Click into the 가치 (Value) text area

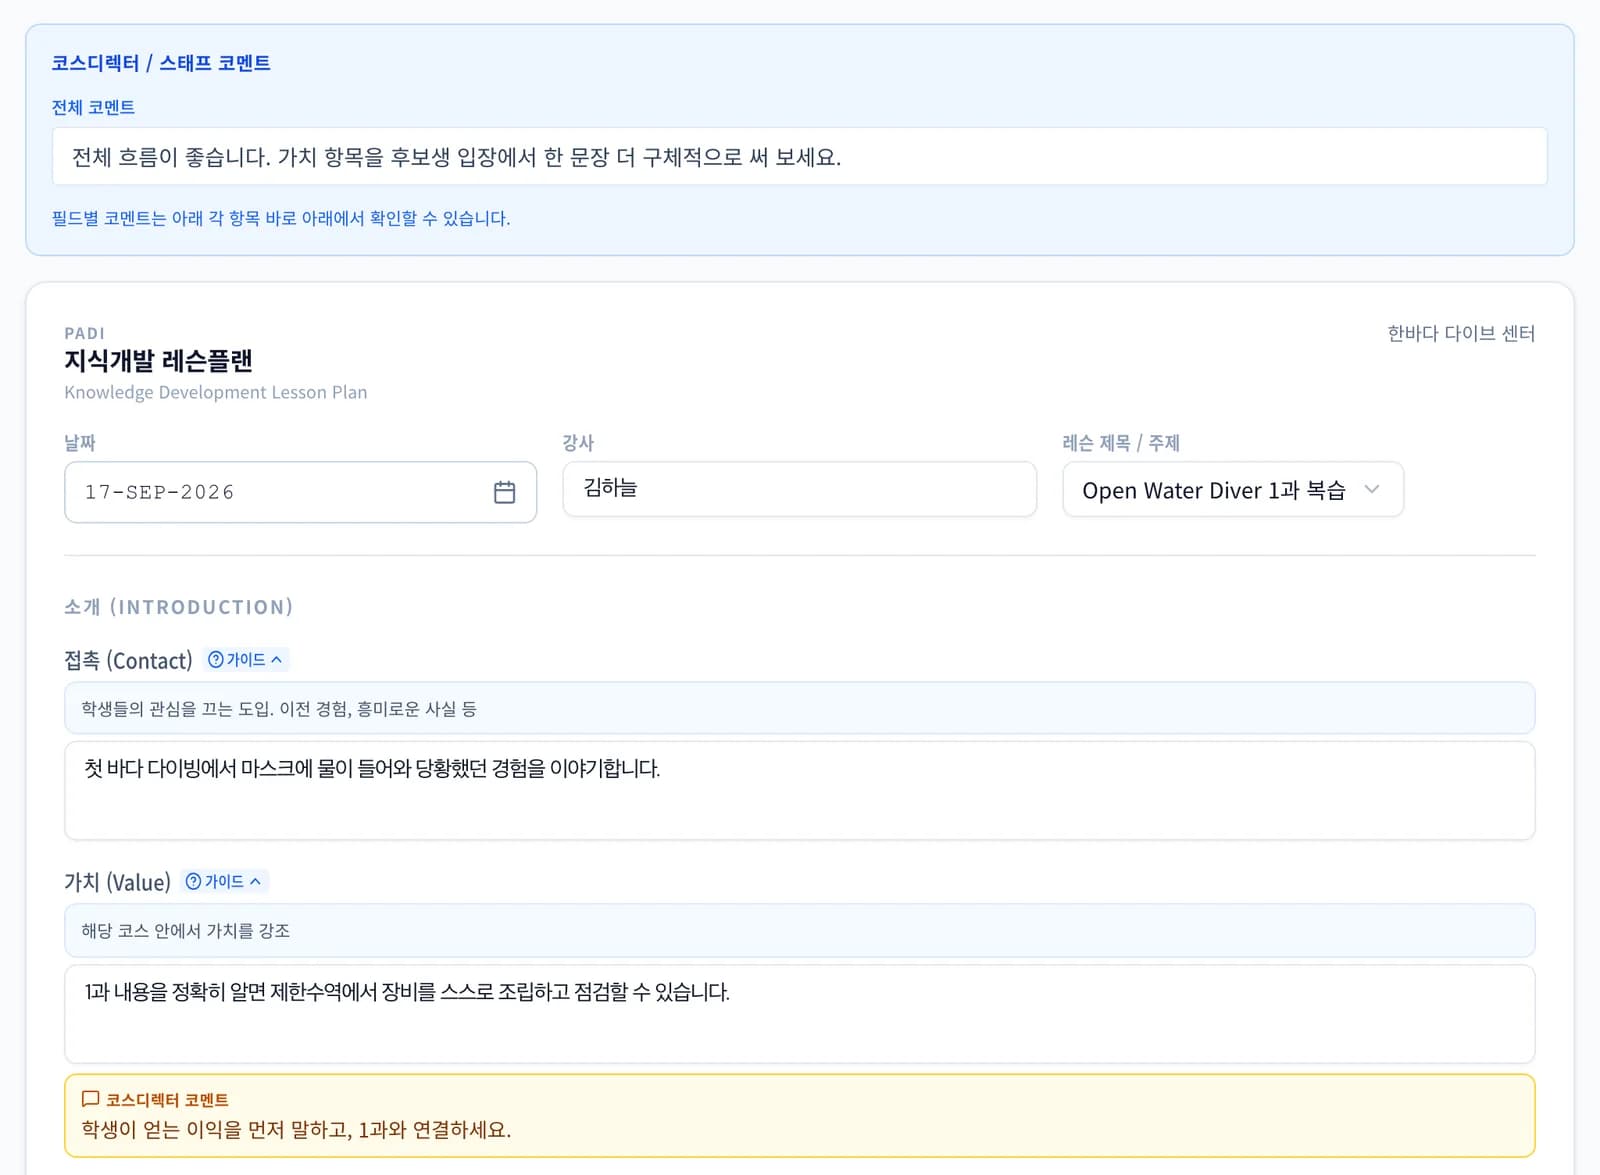click(x=799, y=1014)
